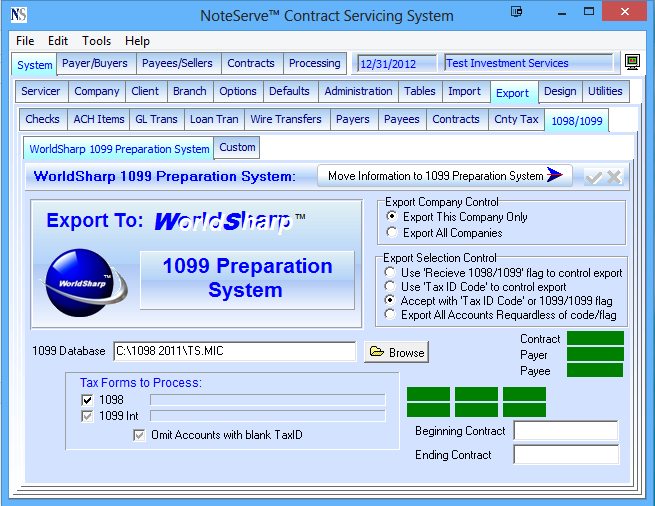Screen dimensions: 655x506
Task: Enable the 1098 tax form checkbox
Action: 87,400
